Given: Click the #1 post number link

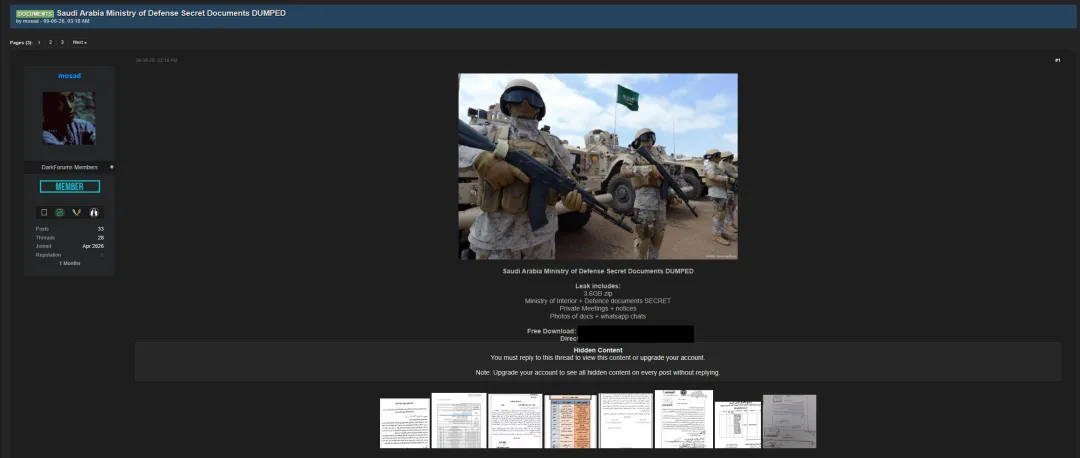Looking at the screenshot, I should (1057, 61).
